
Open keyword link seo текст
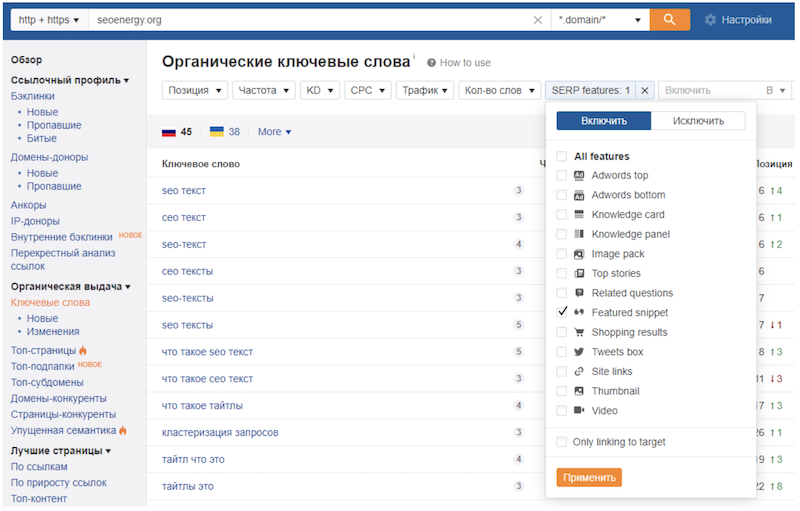pyautogui.click(x=184, y=191)
